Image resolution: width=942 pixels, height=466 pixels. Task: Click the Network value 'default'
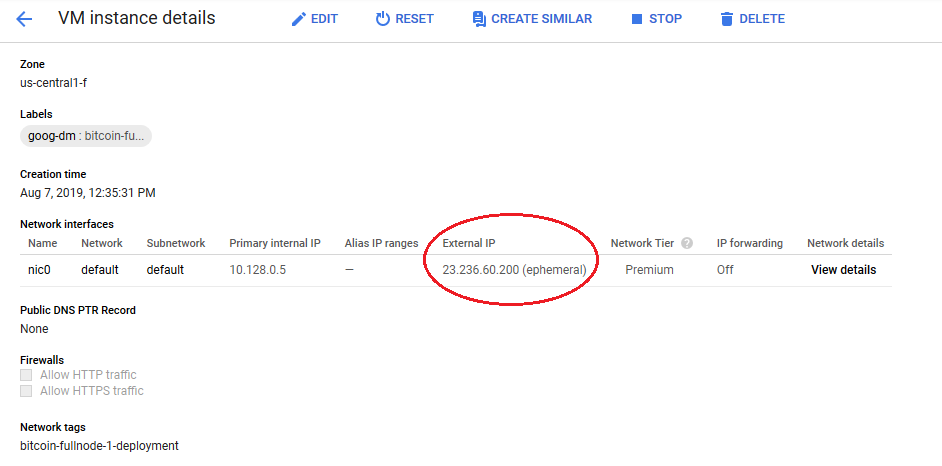100,270
